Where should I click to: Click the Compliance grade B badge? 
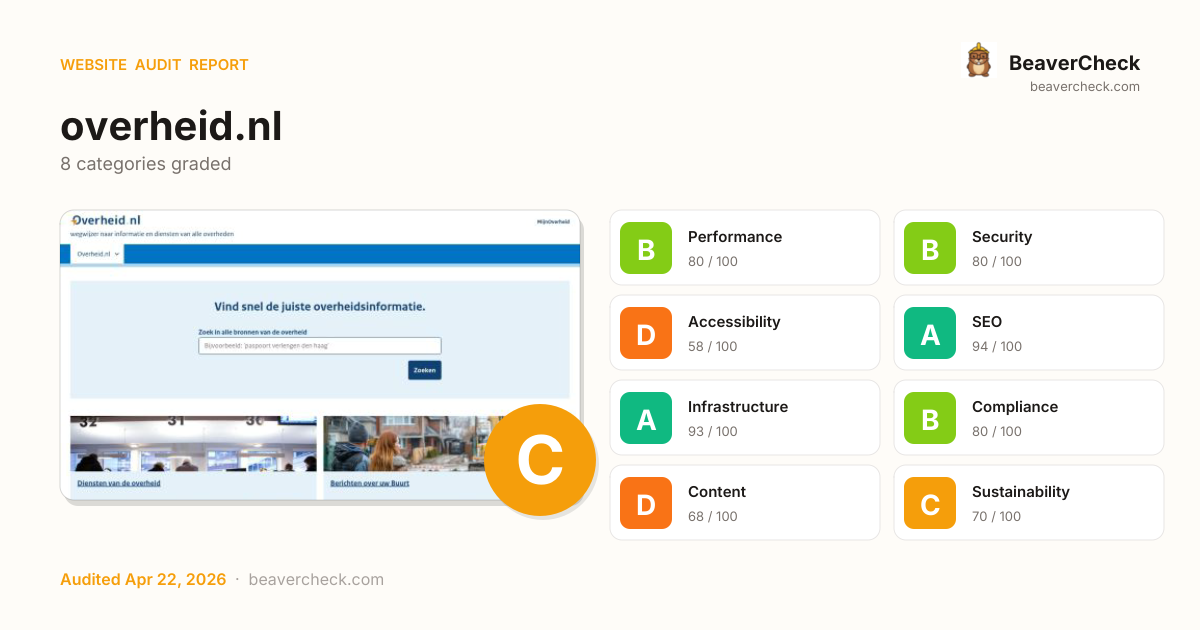930,418
